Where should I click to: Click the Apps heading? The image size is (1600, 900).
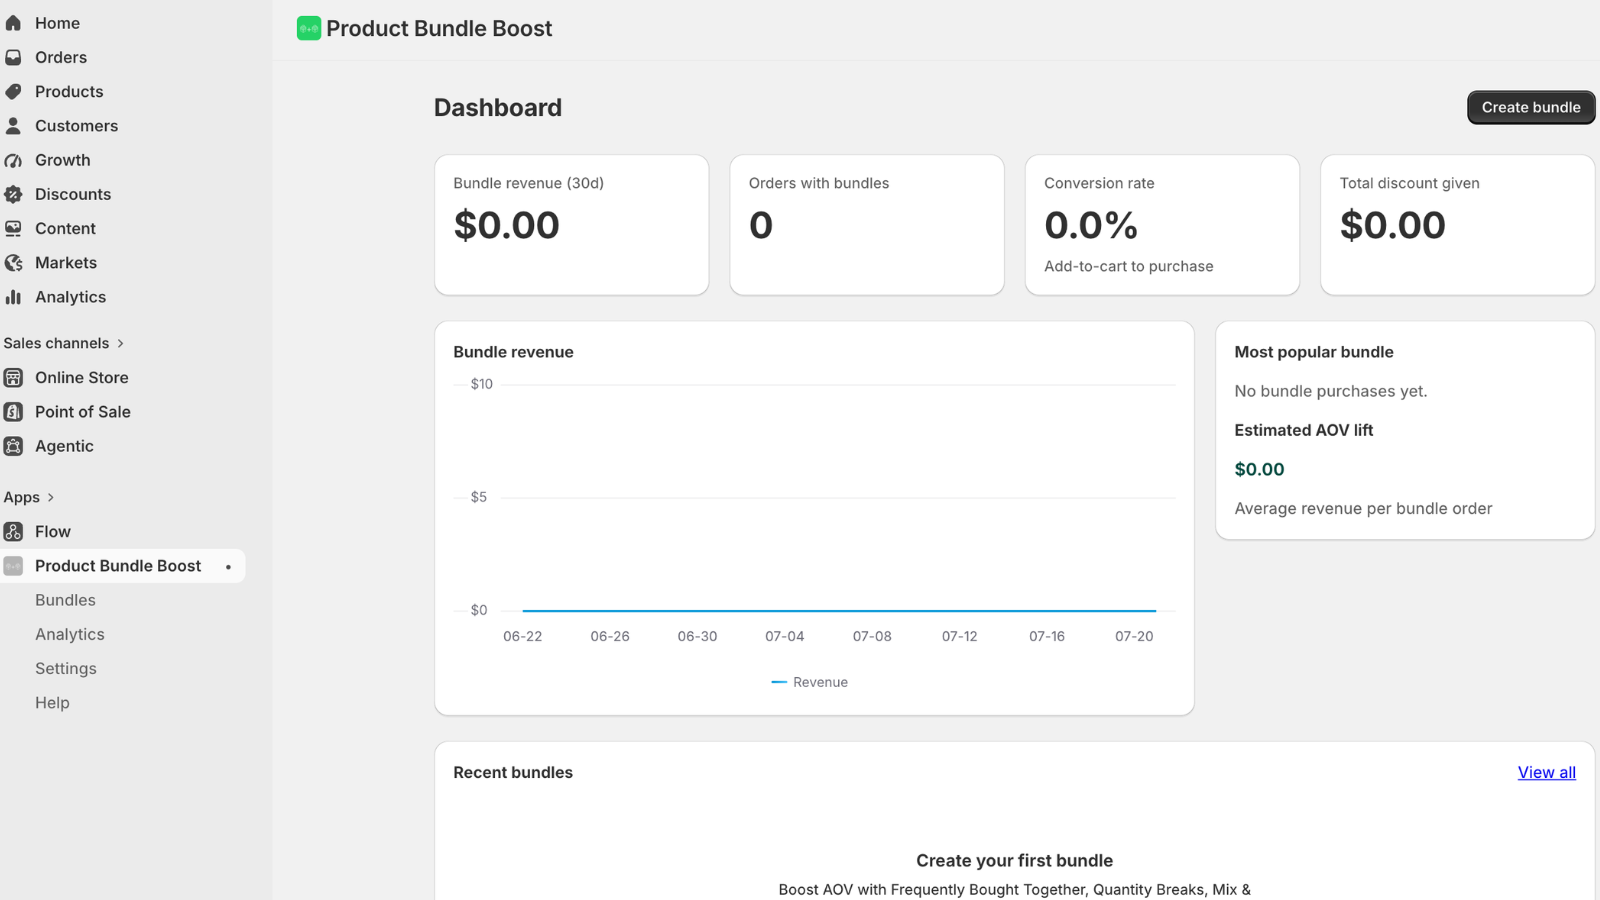click(21, 497)
